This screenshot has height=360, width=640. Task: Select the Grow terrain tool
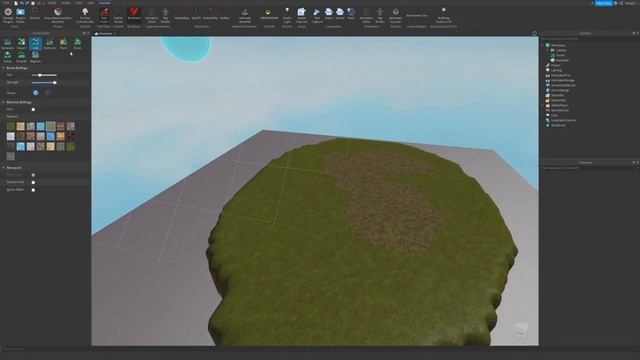[x=77, y=44]
